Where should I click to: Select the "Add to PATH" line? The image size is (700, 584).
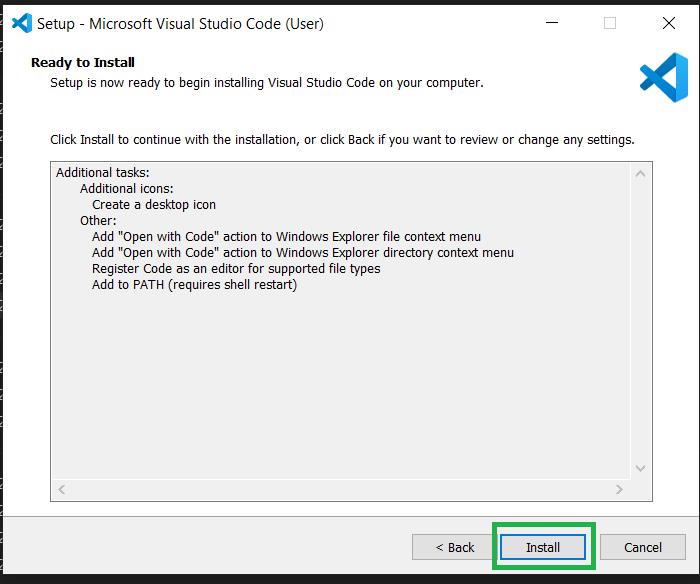(195, 285)
